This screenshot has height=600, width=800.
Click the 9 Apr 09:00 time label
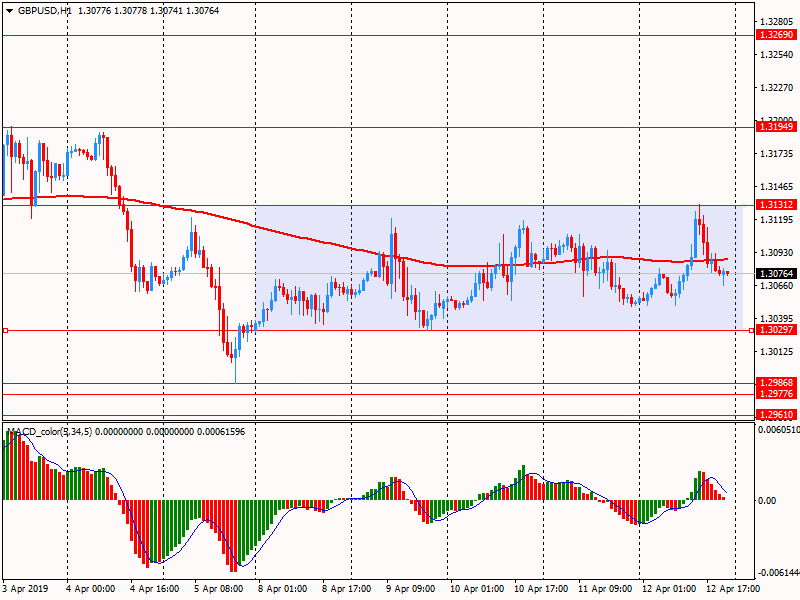[x=410, y=589]
